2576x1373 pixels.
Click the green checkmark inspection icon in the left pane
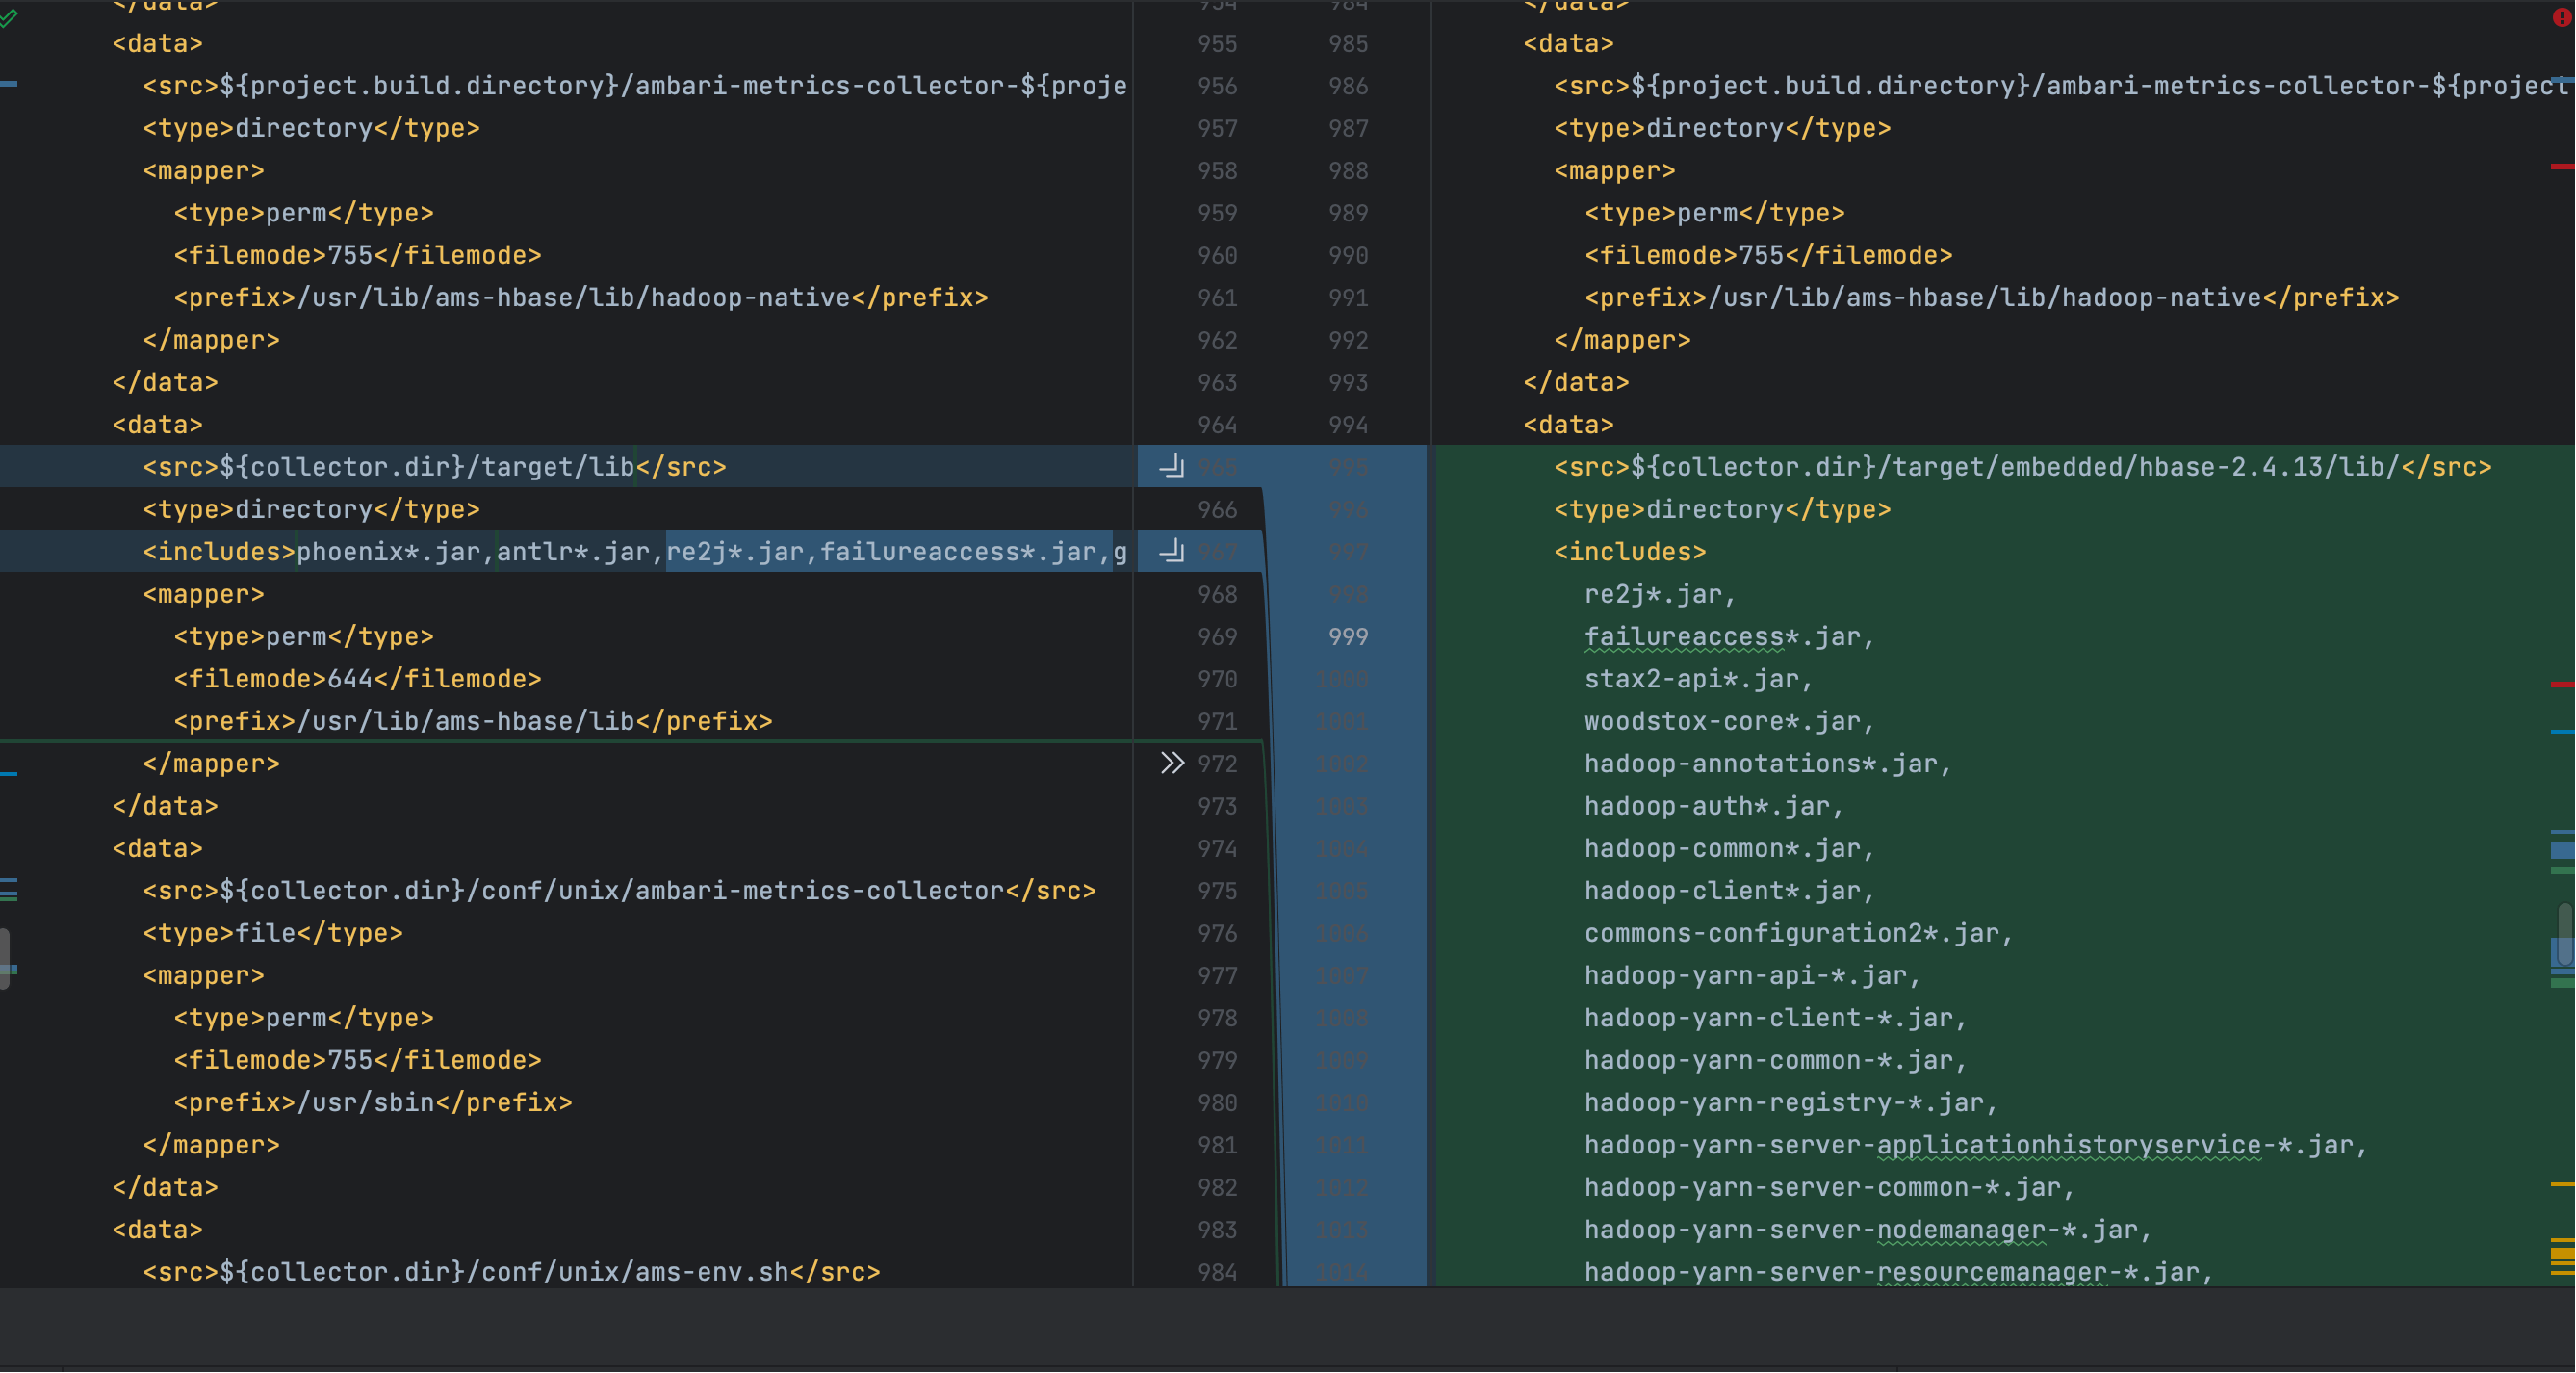coord(9,17)
